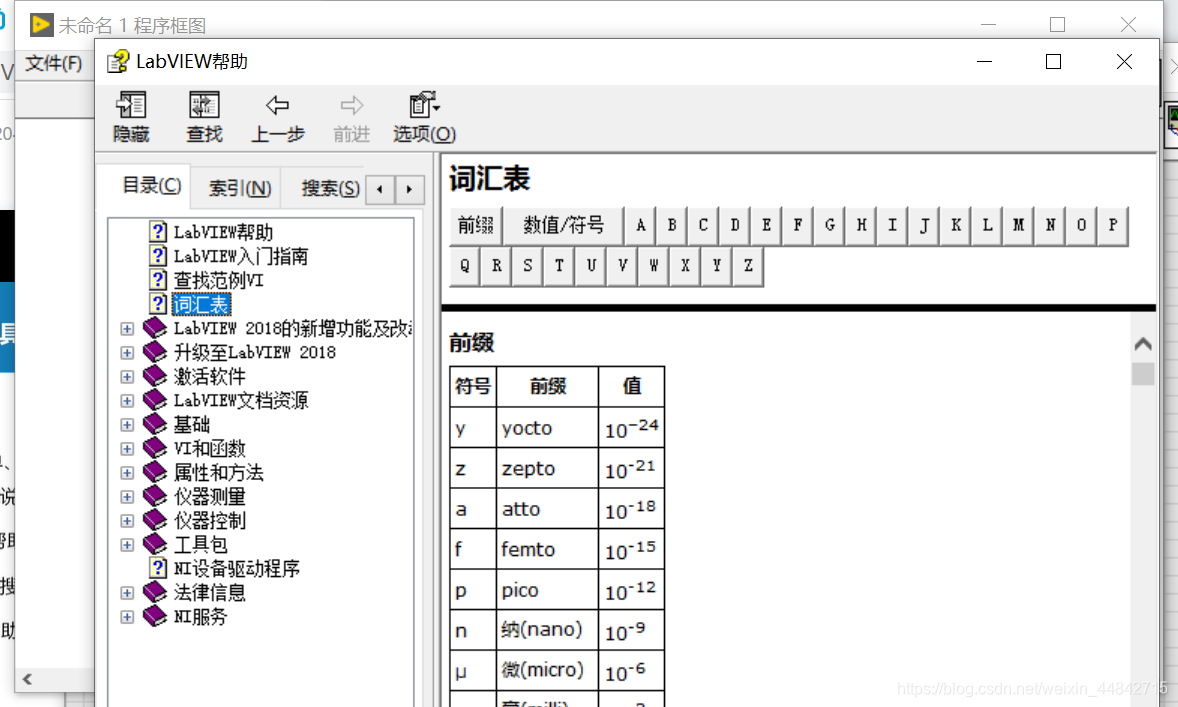Expand the 激活软件 plus sign

click(x=127, y=376)
